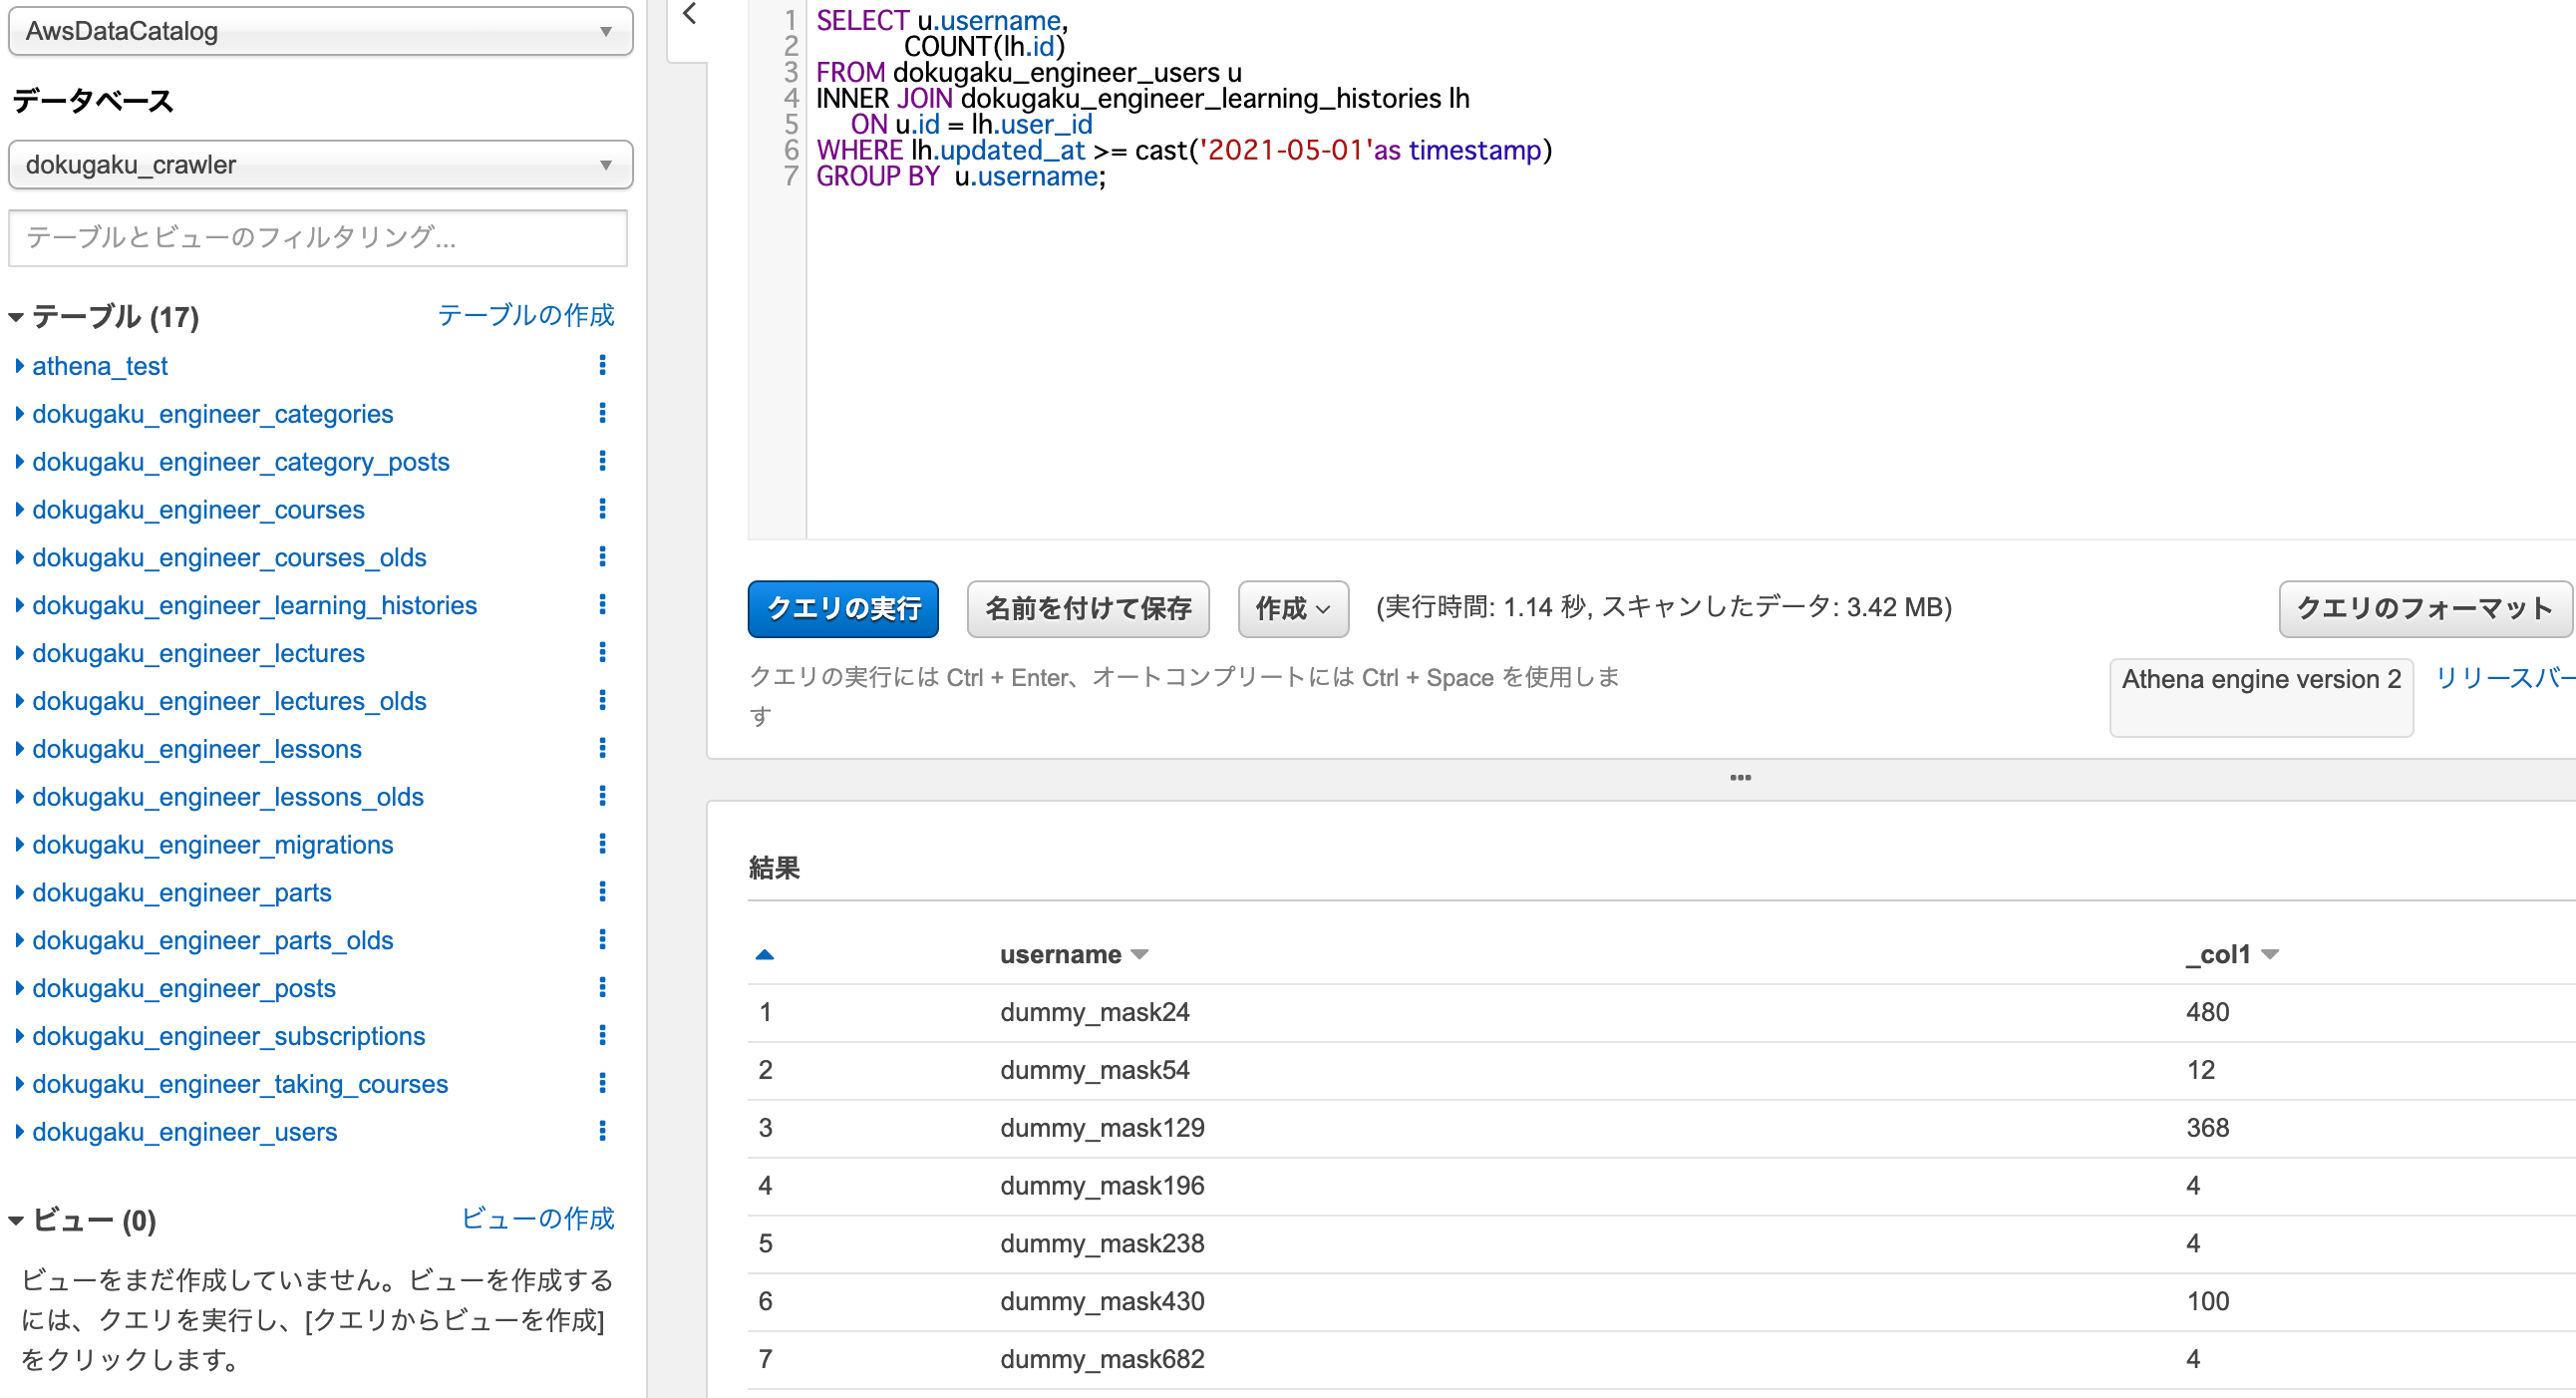Open the dokugaku_crawler database dropdown
This screenshot has height=1398, width=2576.
[320, 164]
